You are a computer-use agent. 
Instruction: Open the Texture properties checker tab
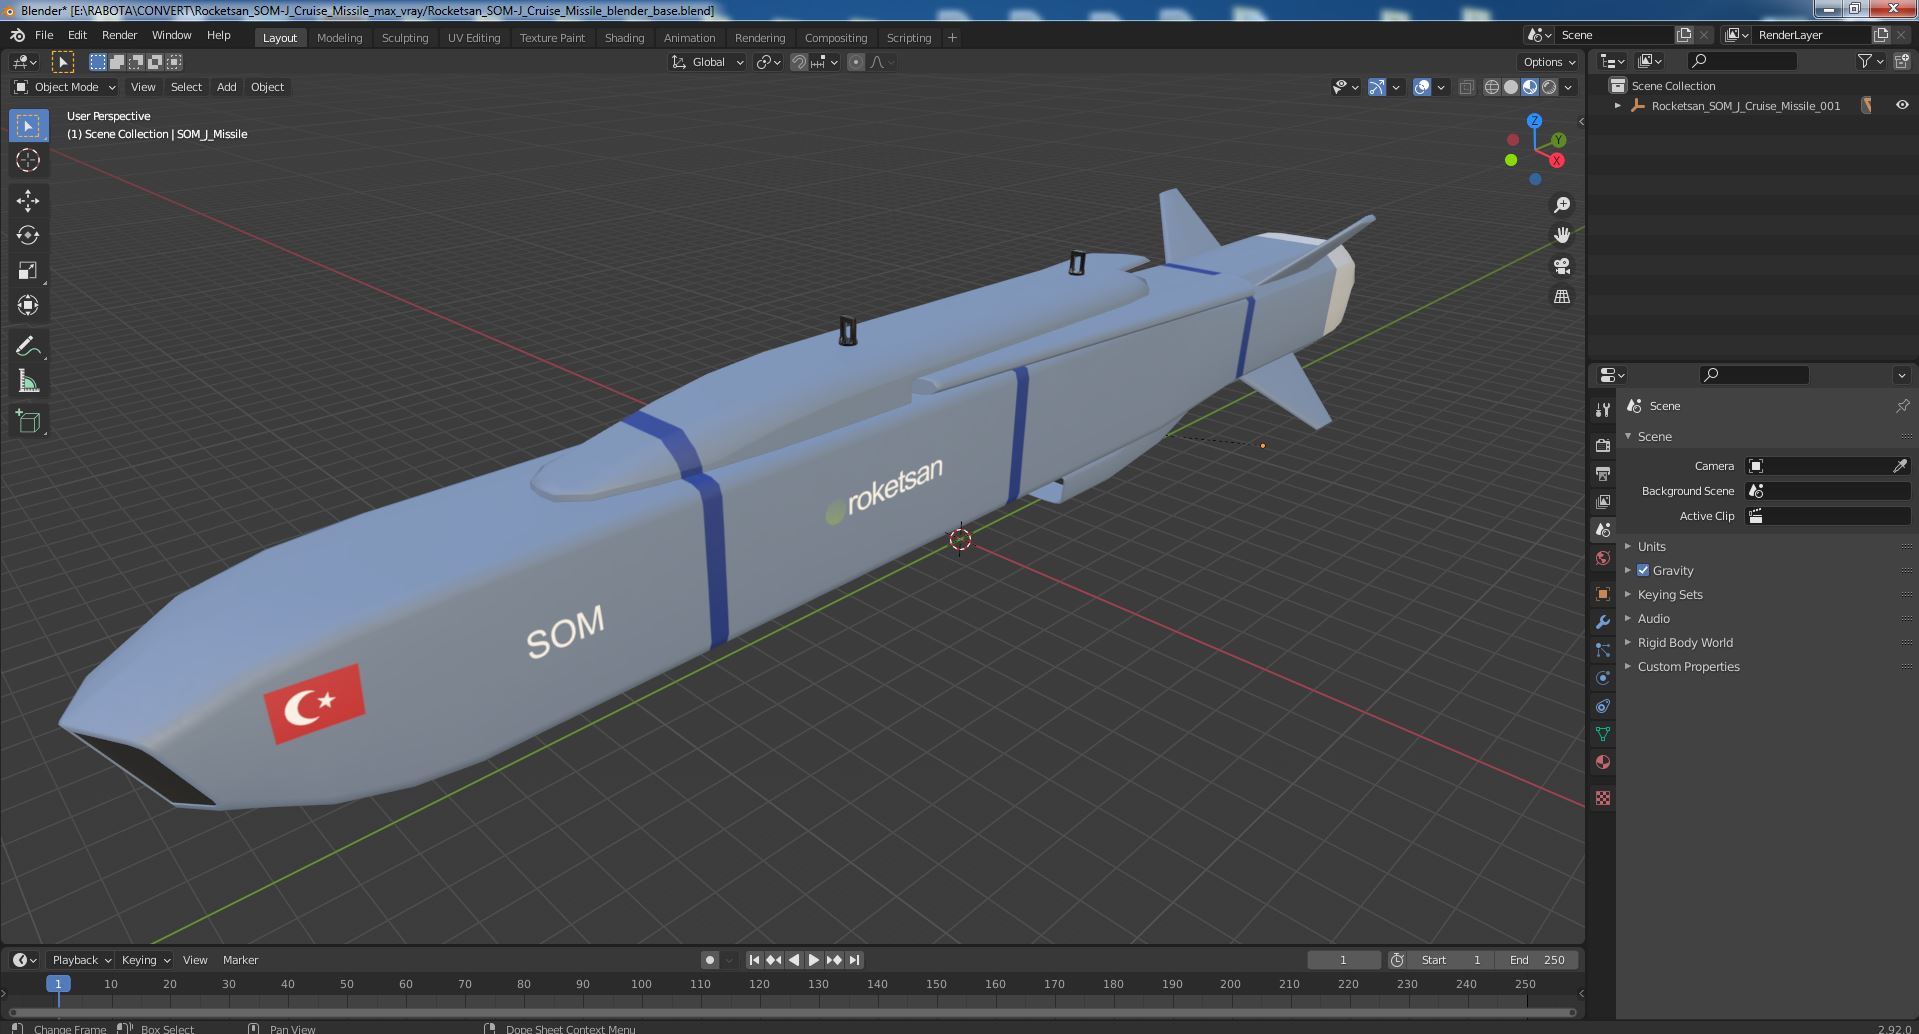1603,798
